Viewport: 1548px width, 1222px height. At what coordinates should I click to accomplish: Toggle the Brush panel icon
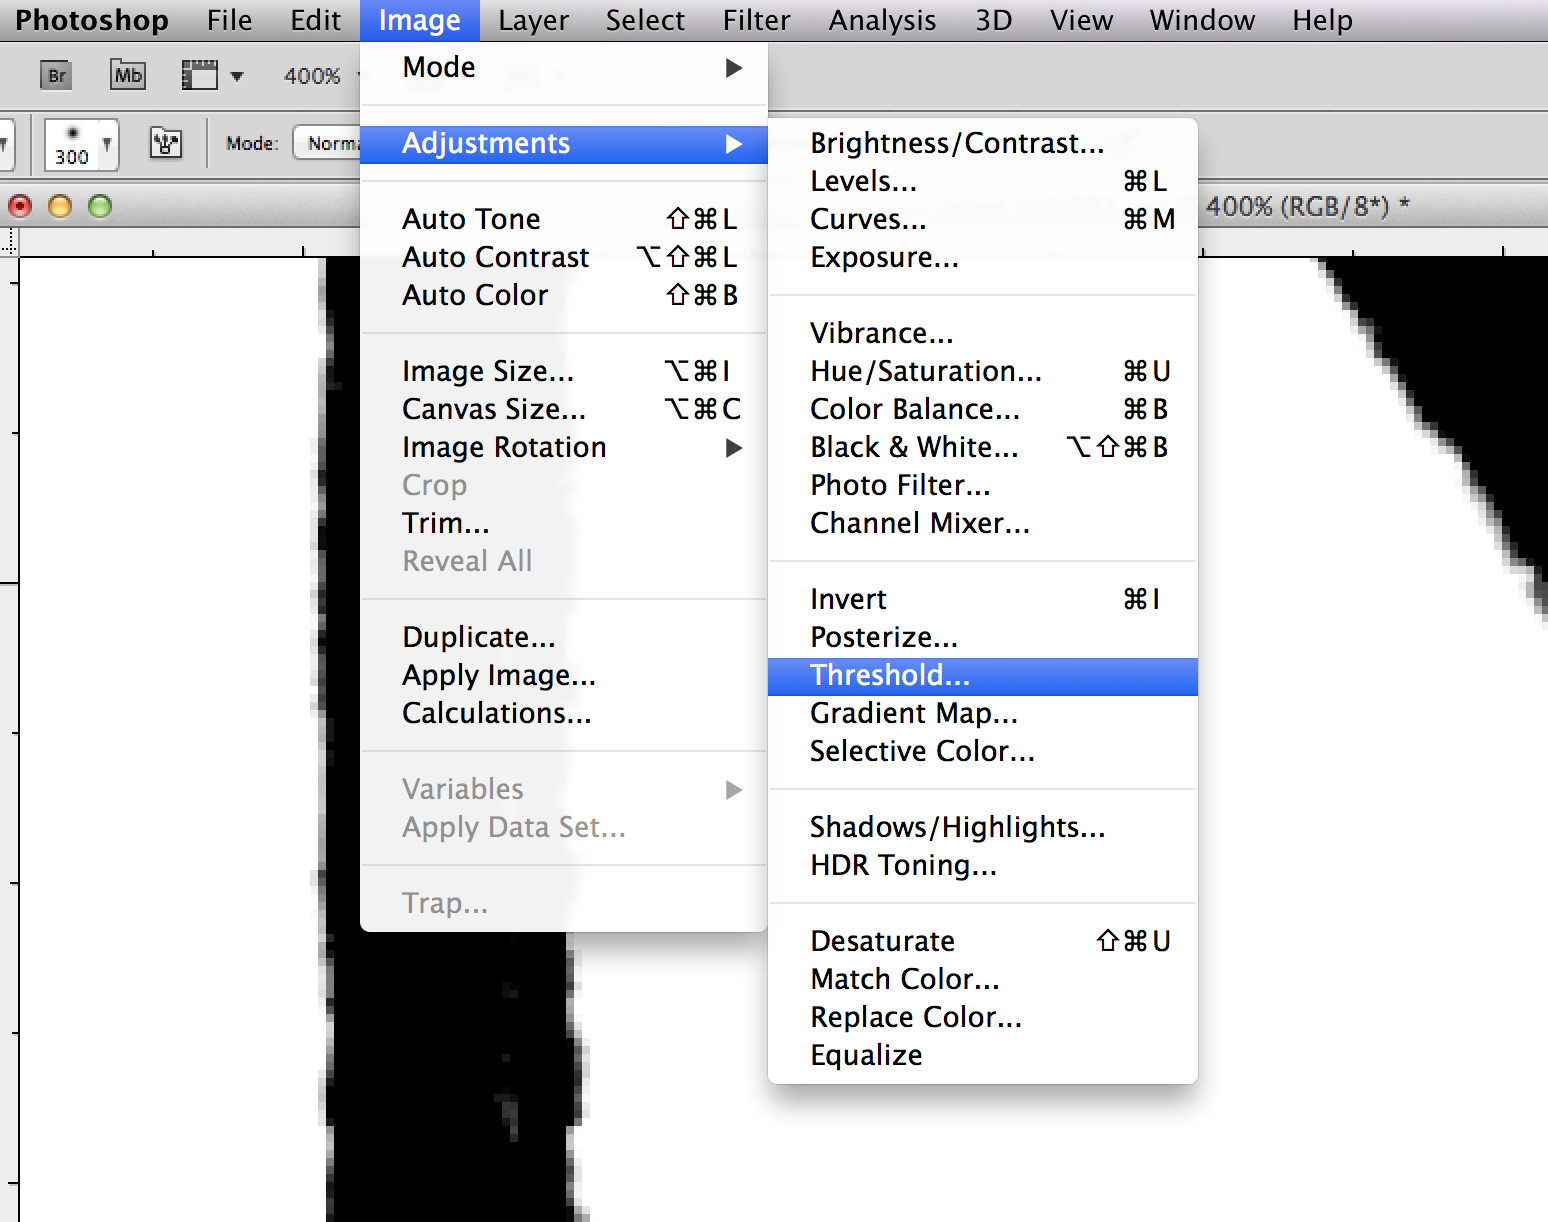click(166, 143)
